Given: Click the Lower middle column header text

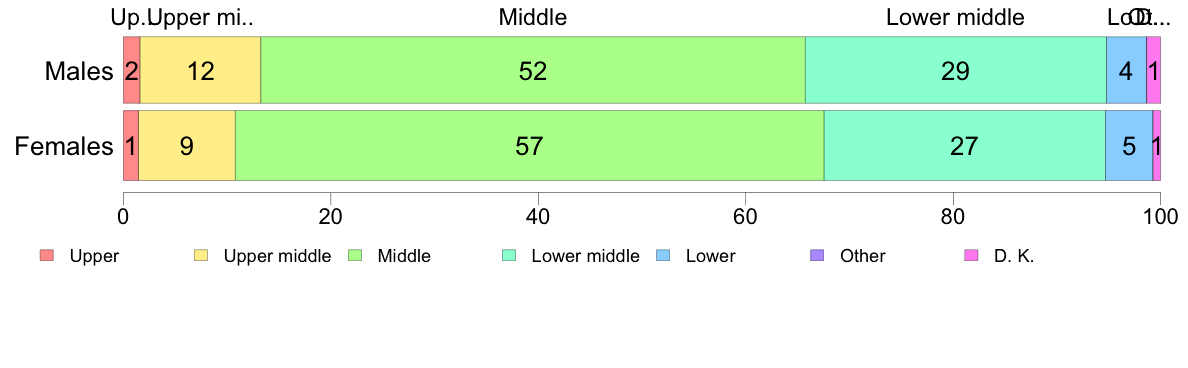Looking at the screenshot, I should point(955,17).
